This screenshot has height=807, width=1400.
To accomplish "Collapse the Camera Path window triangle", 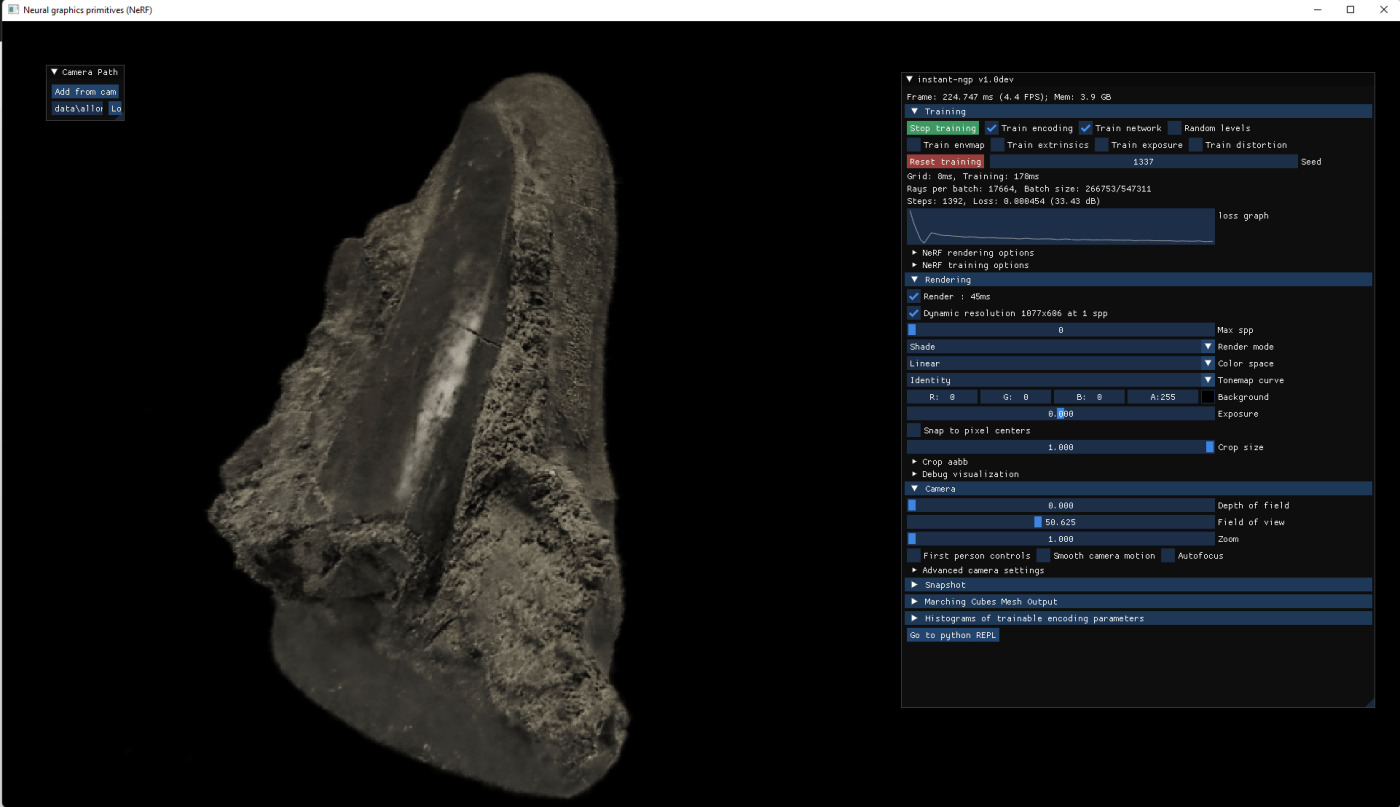I will click(x=54, y=72).
